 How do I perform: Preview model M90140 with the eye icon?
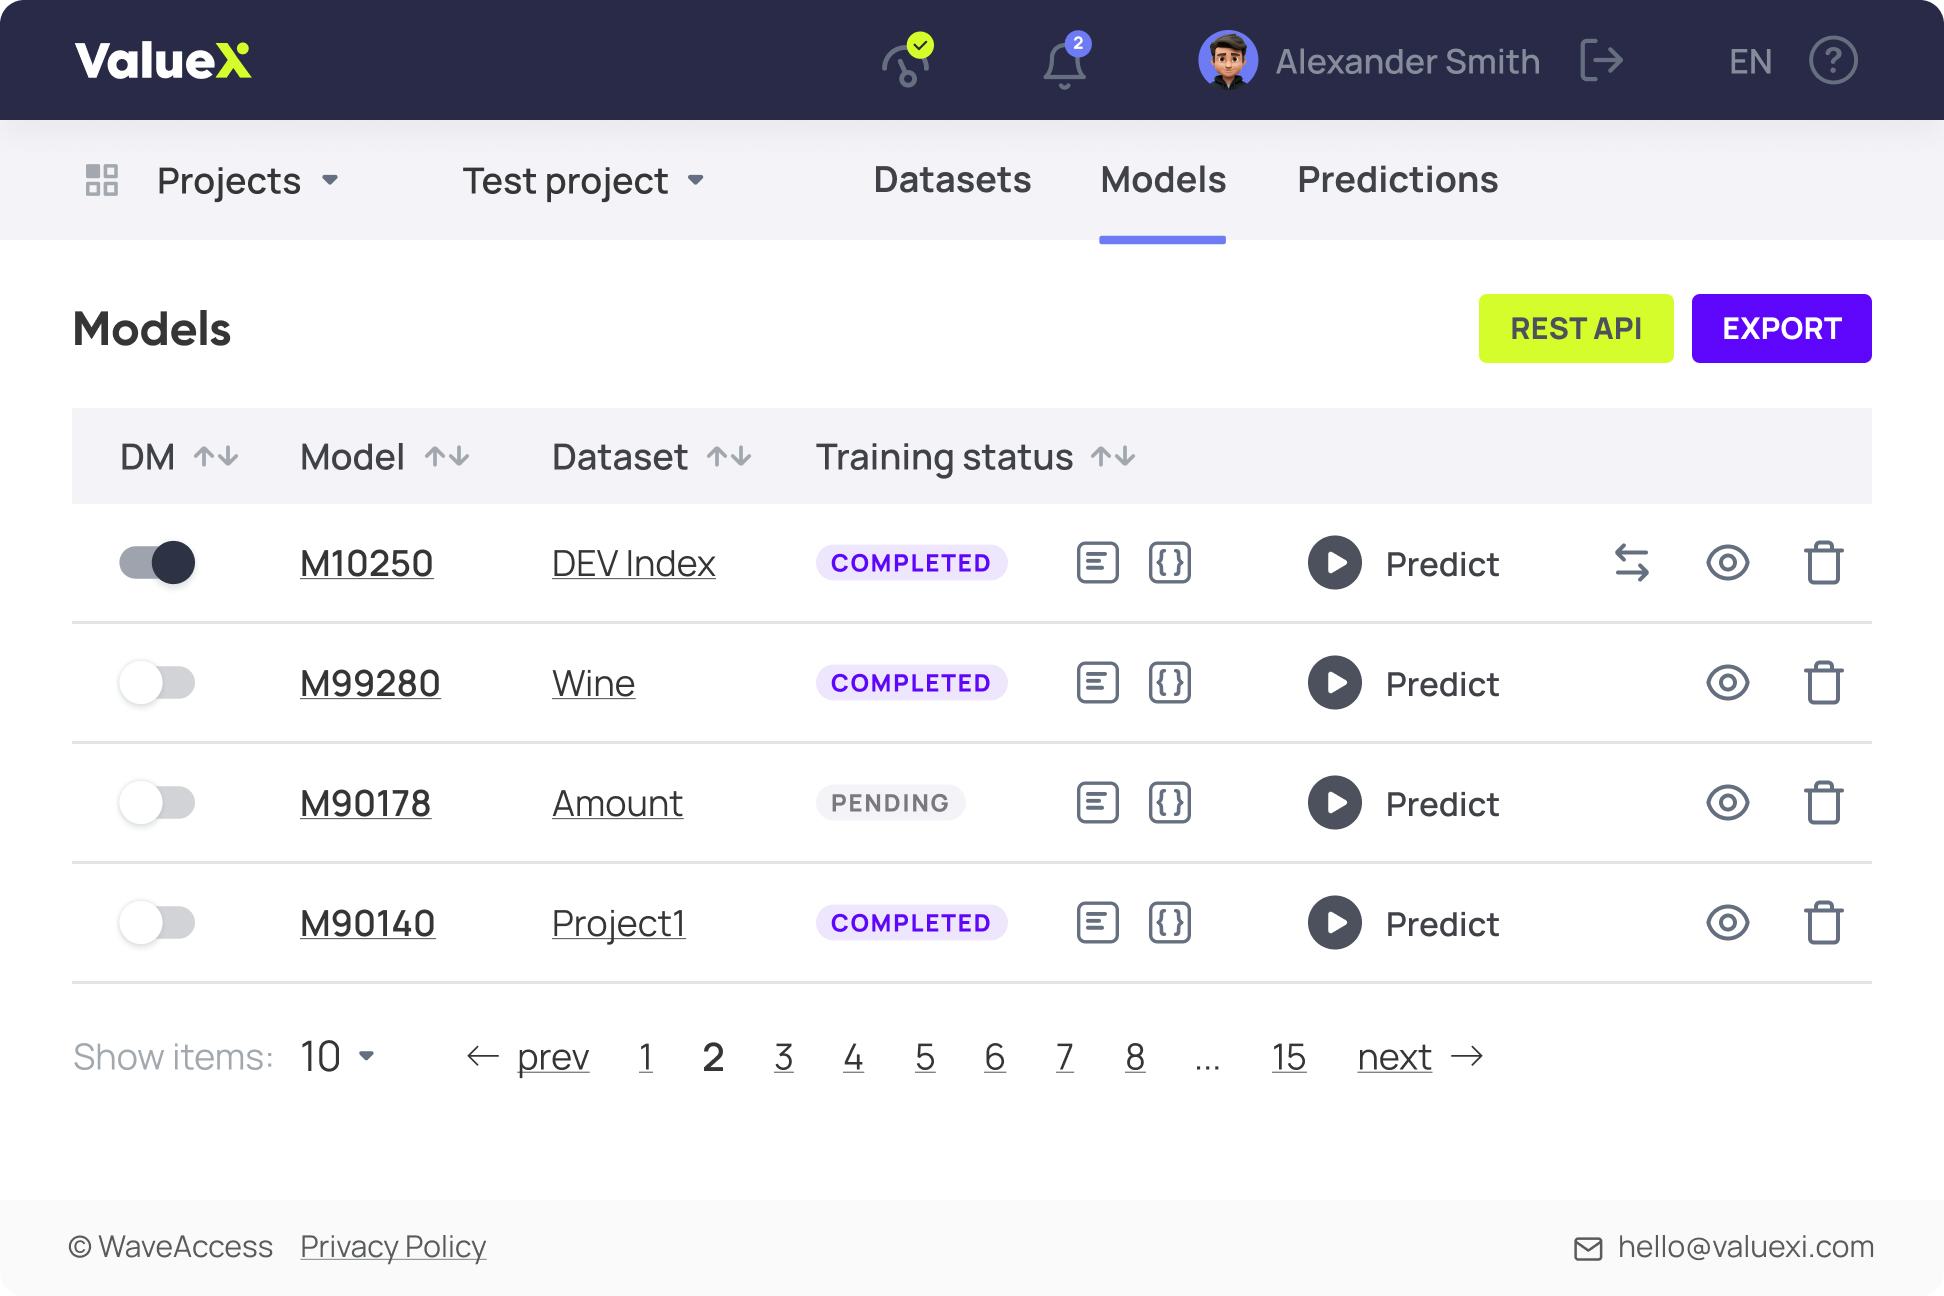pyautogui.click(x=1729, y=923)
